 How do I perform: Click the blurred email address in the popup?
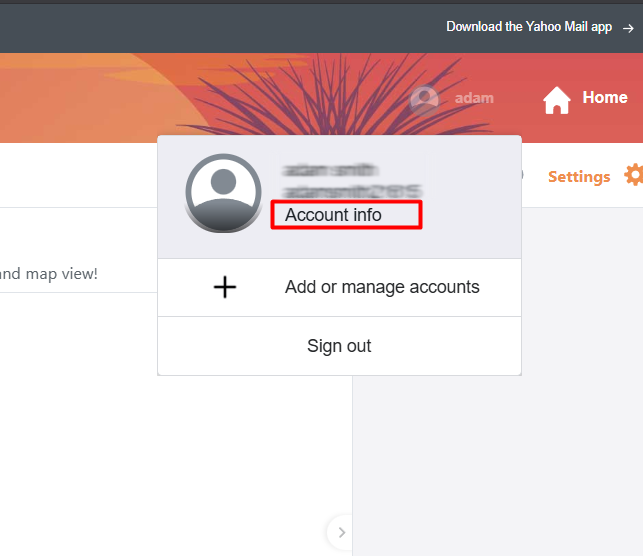[352, 190]
